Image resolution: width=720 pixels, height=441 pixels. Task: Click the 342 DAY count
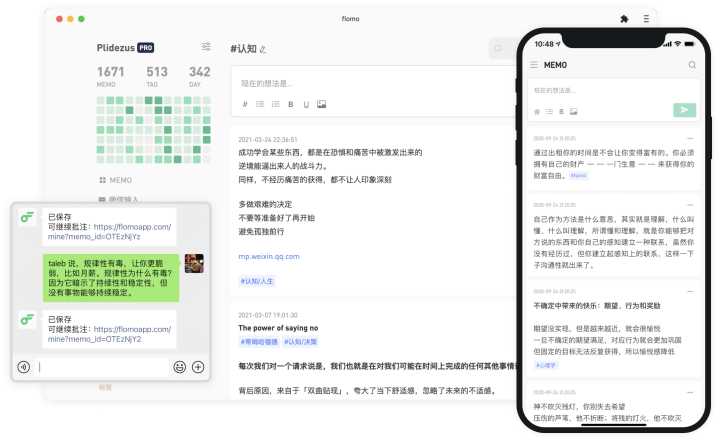(x=199, y=76)
